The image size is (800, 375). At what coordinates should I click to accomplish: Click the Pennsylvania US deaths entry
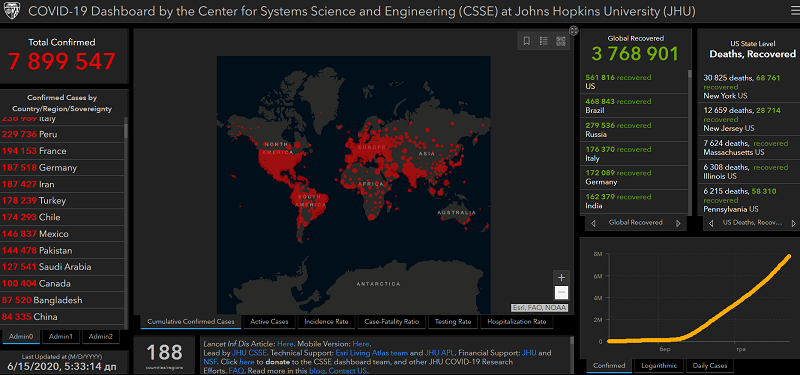(748, 200)
